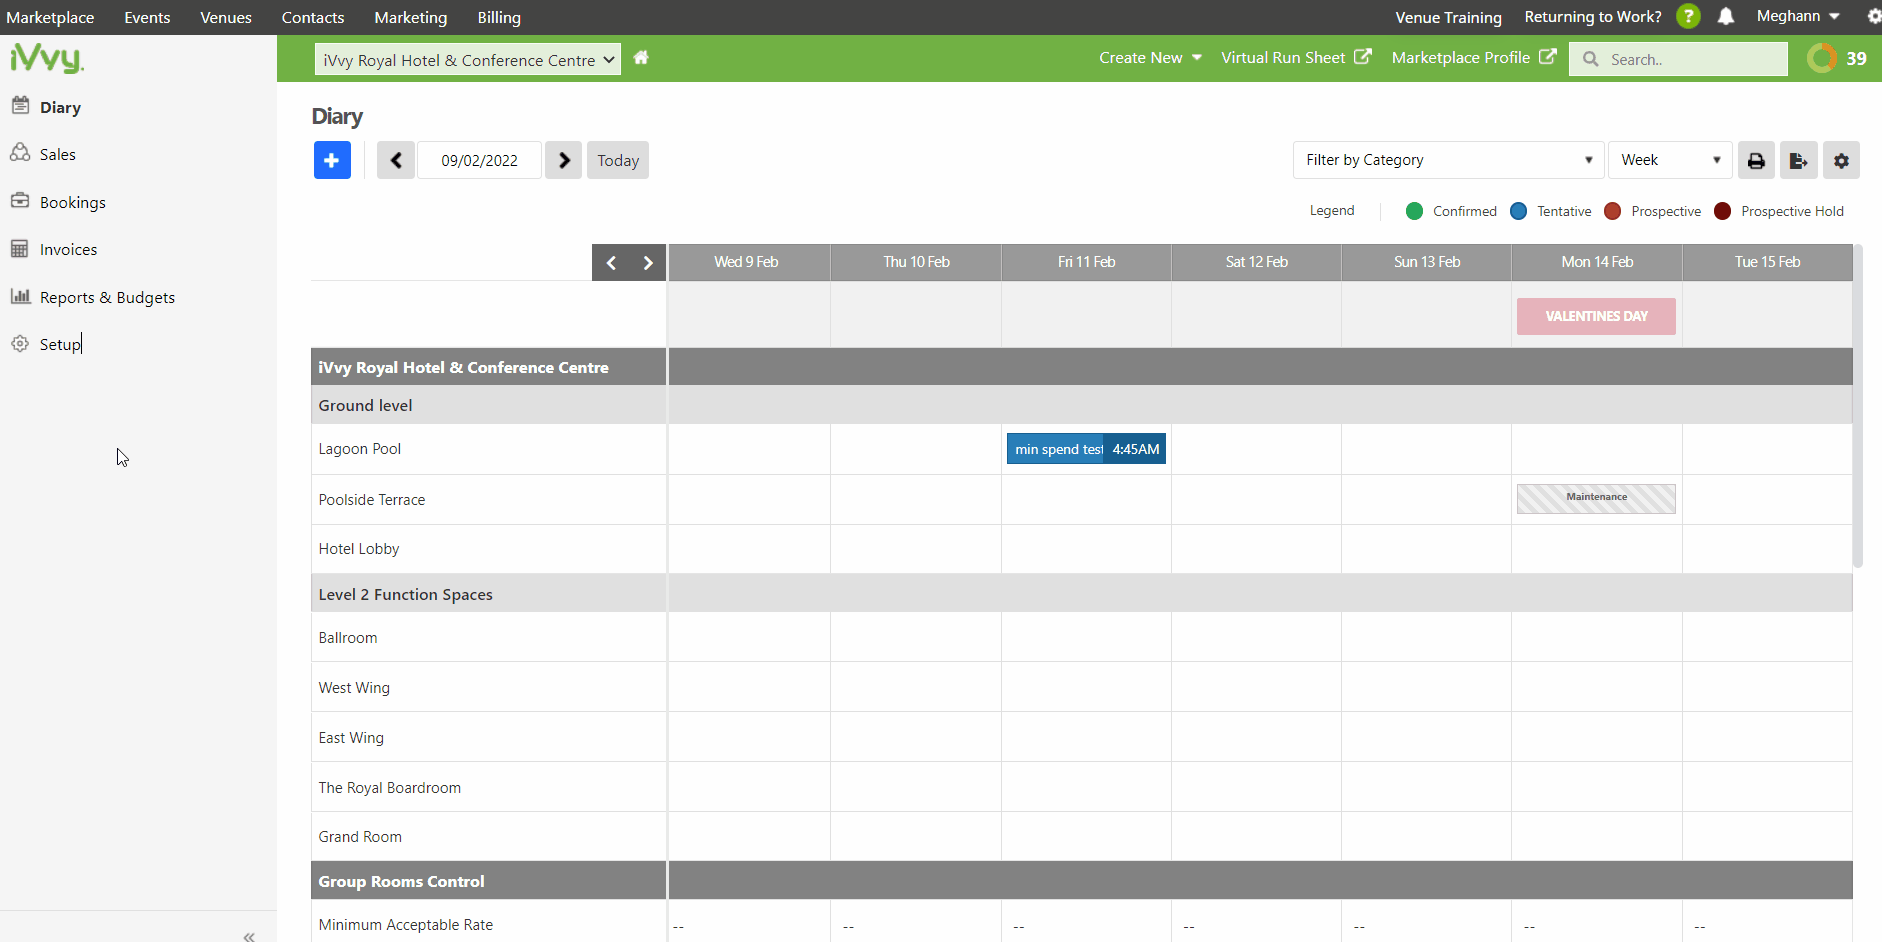Go to previous date with left arrow

[396, 160]
